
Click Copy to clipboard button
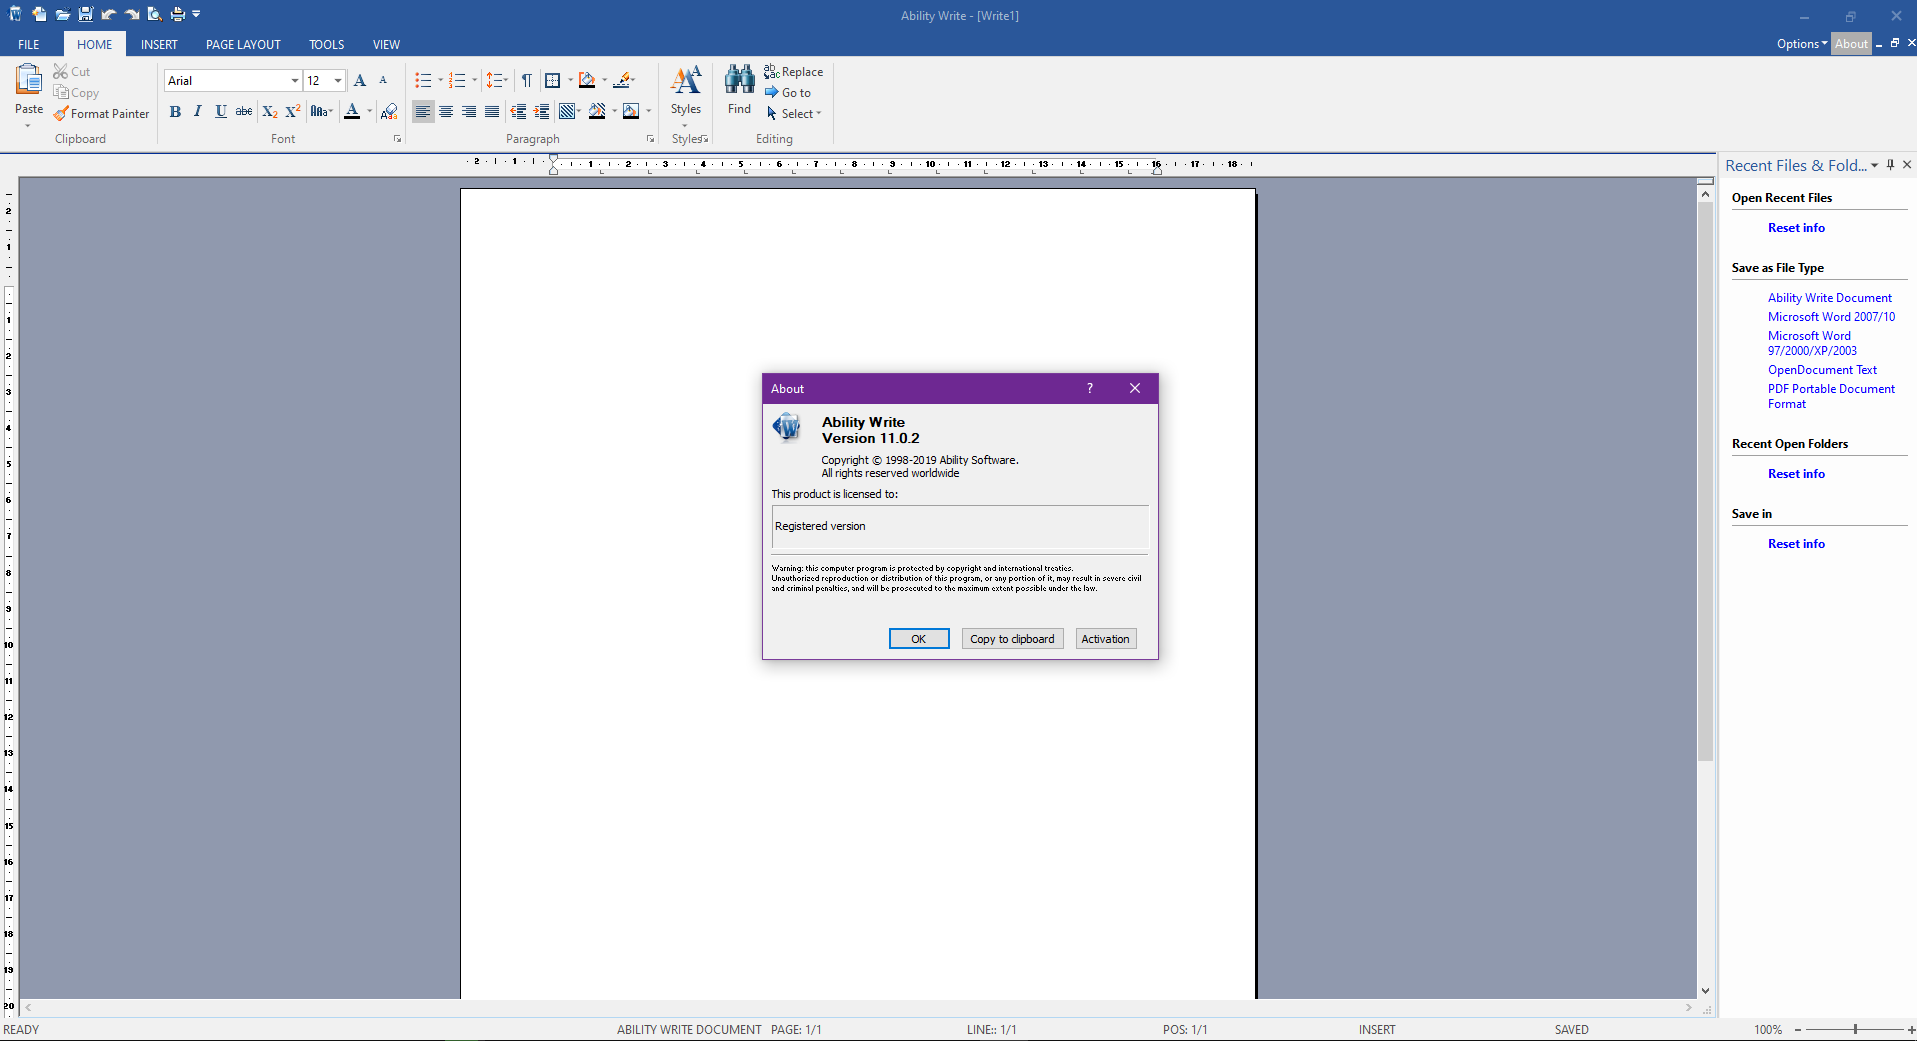click(x=1012, y=639)
